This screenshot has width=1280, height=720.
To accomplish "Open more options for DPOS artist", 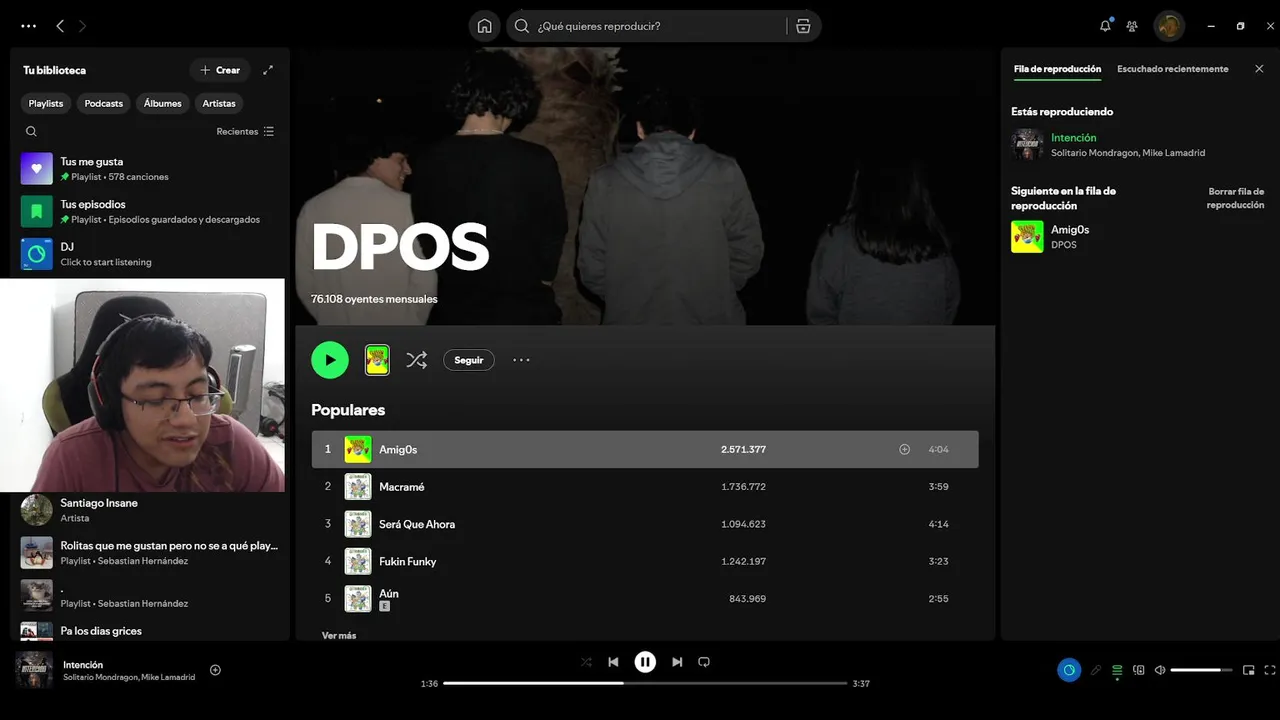I will 521,360.
